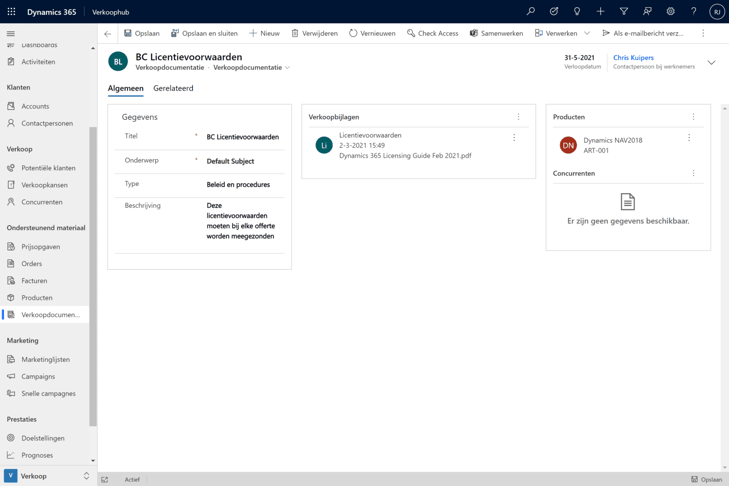Open command bar overflow more options
Screen dimensions: 729x486
pos(703,33)
